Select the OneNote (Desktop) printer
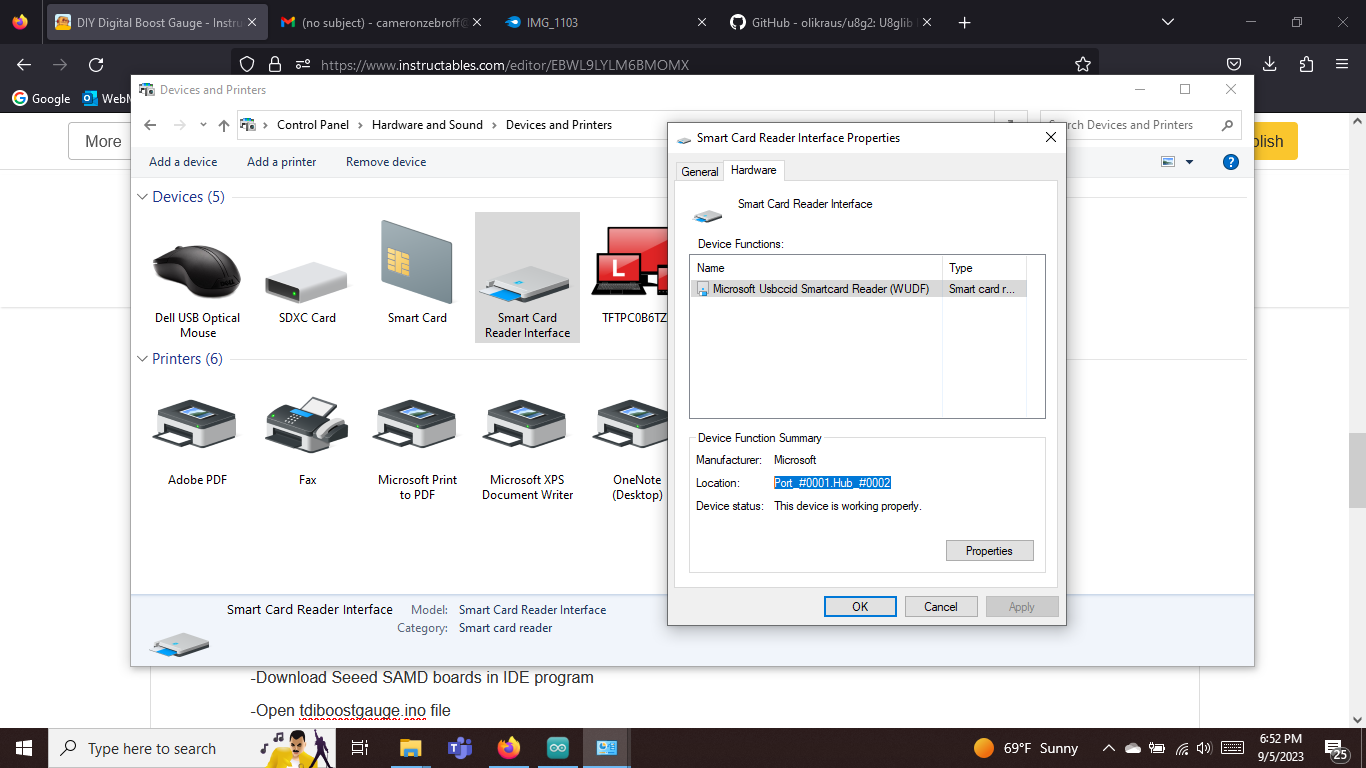Image resolution: width=1366 pixels, height=768 pixels. [637, 448]
